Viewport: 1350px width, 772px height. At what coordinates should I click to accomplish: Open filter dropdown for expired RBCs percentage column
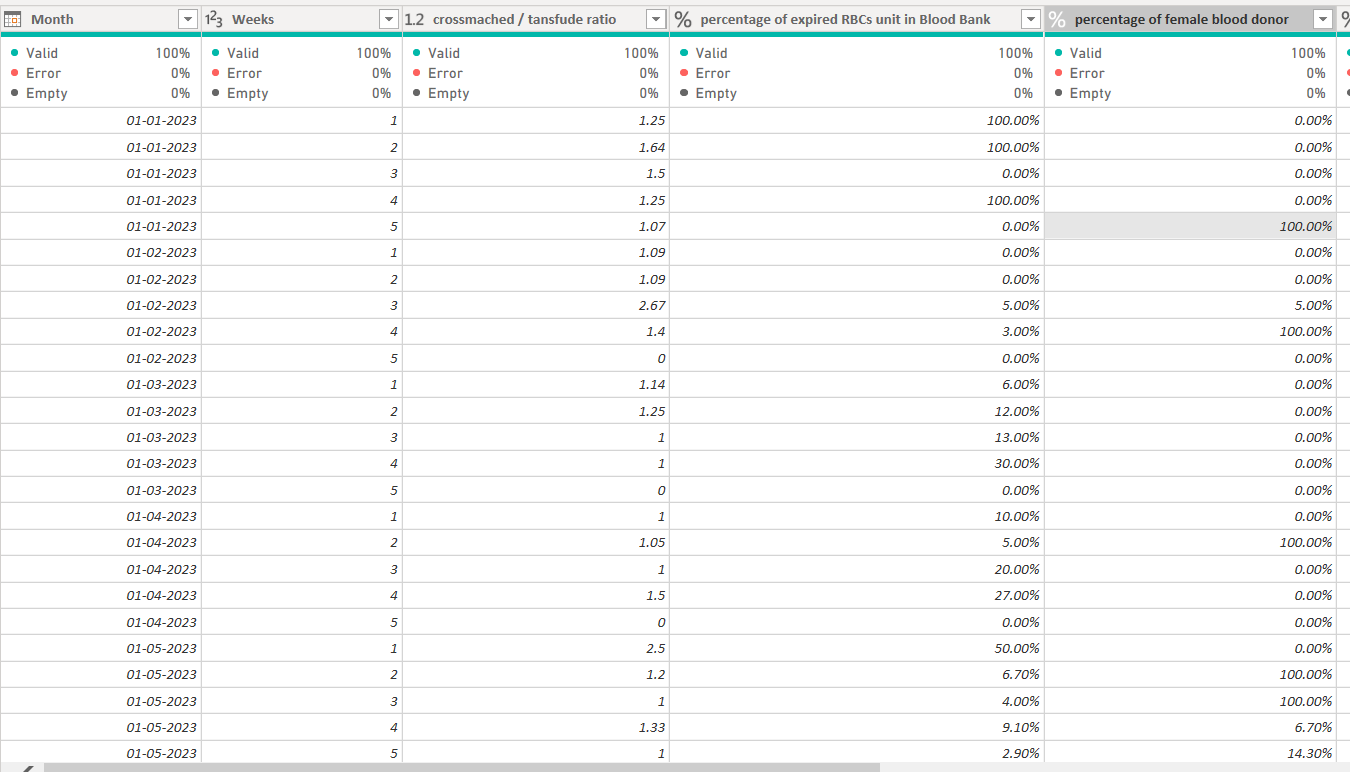click(x=1031, y=19)
